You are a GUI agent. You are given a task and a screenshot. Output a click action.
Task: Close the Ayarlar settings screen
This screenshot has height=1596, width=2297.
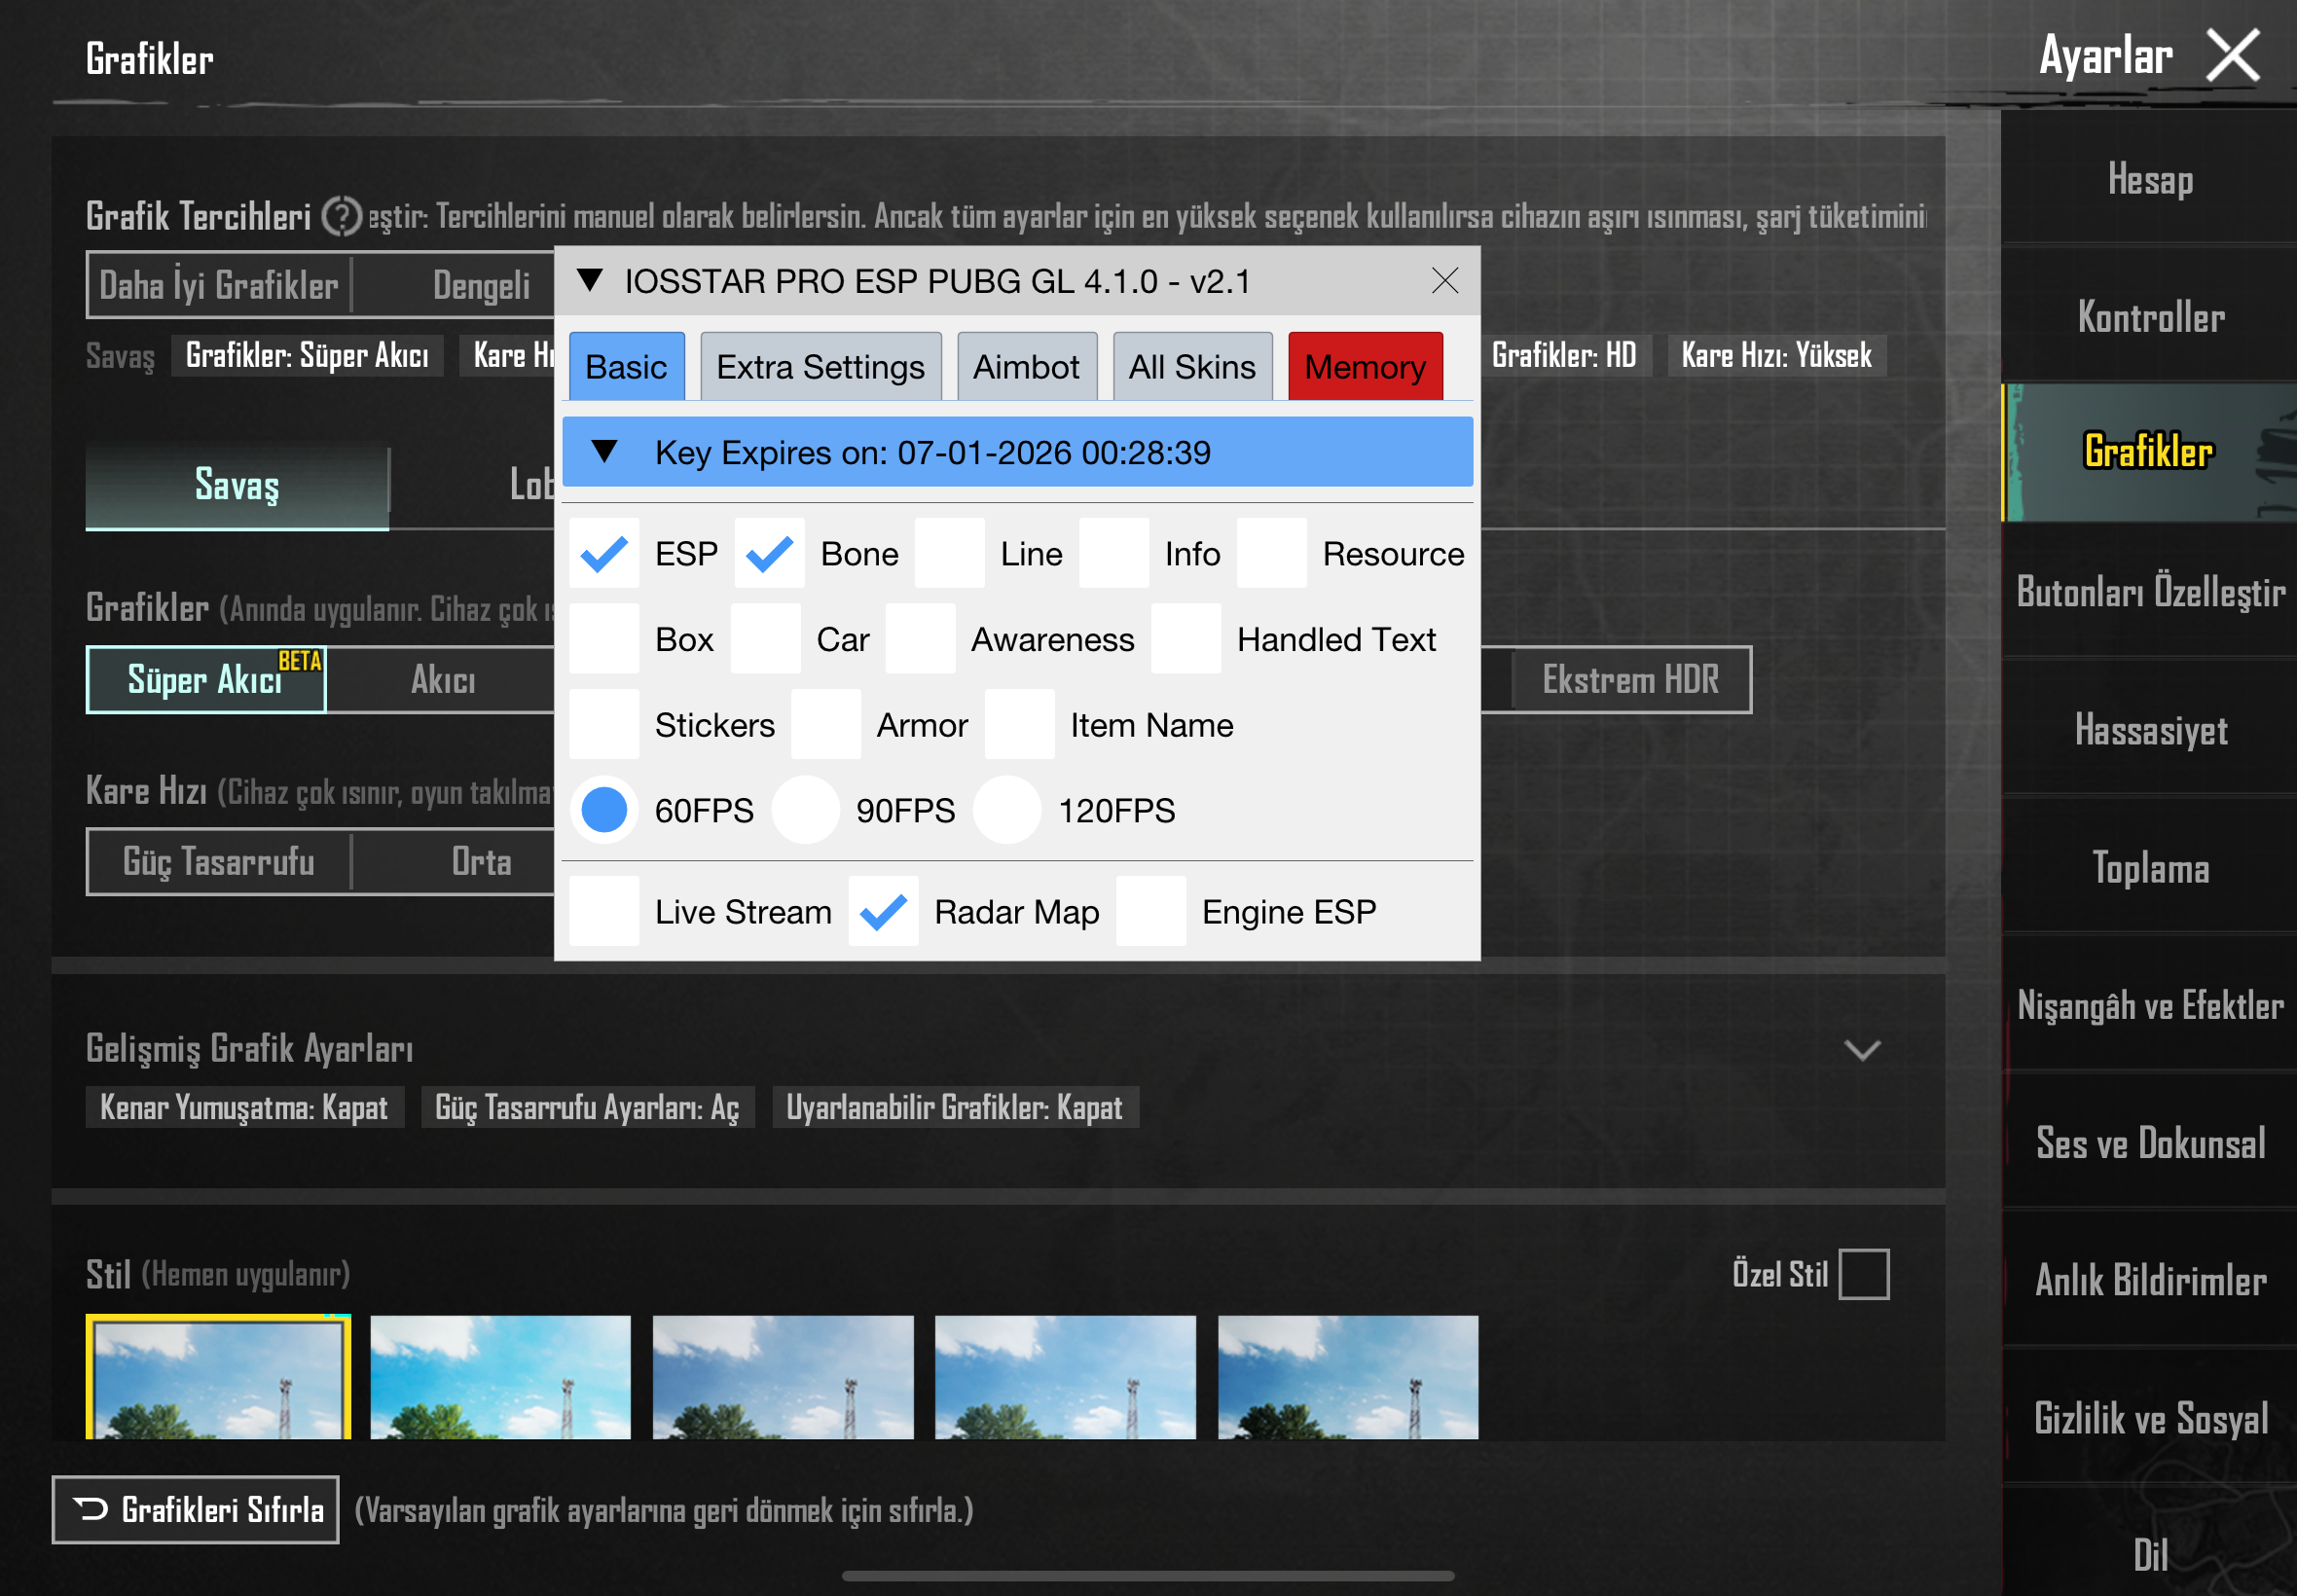pos(2232,55)
